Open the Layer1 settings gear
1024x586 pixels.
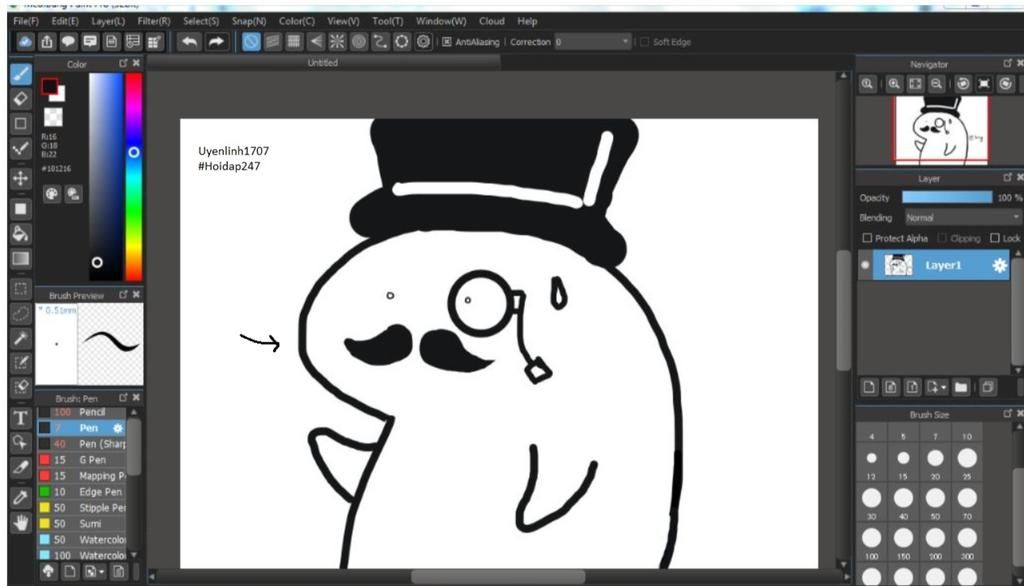[x=999, y=265]
